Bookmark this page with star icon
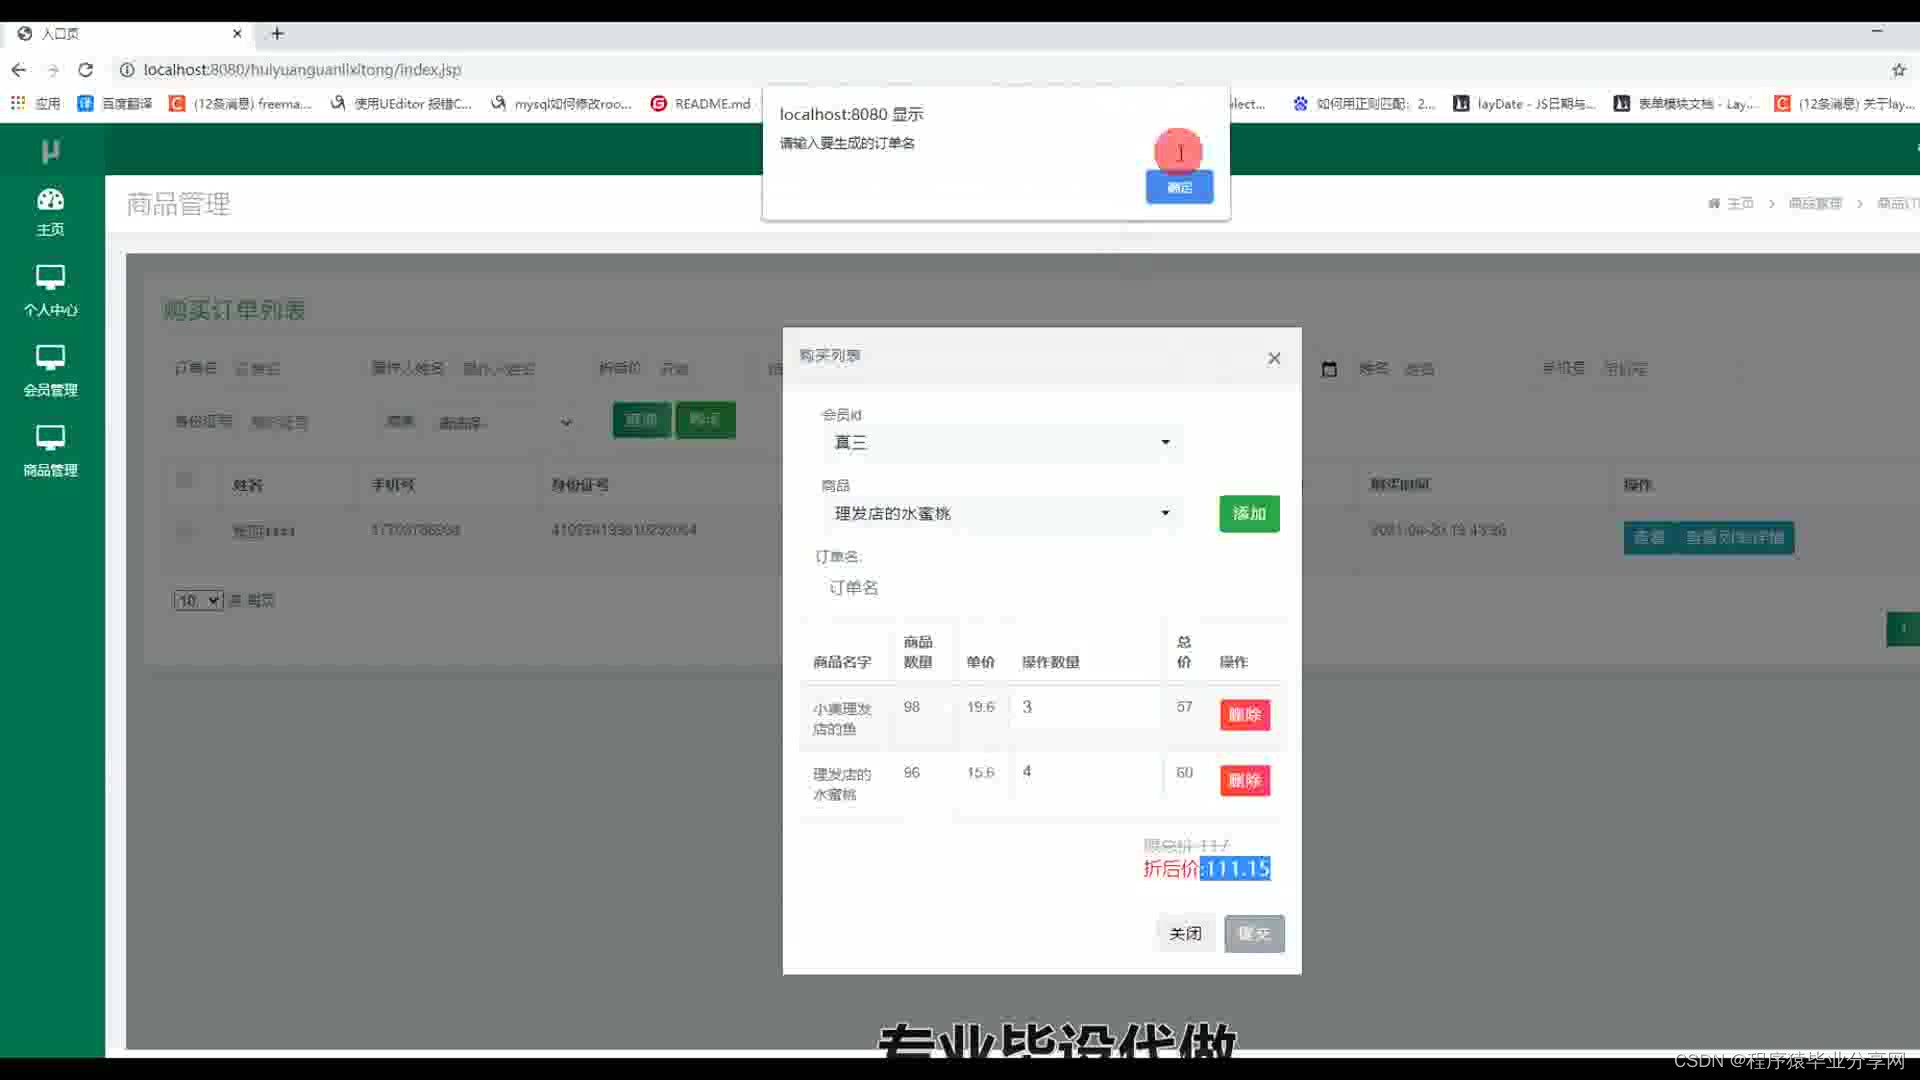The image size is (1920, 1080). point(1898,70)
